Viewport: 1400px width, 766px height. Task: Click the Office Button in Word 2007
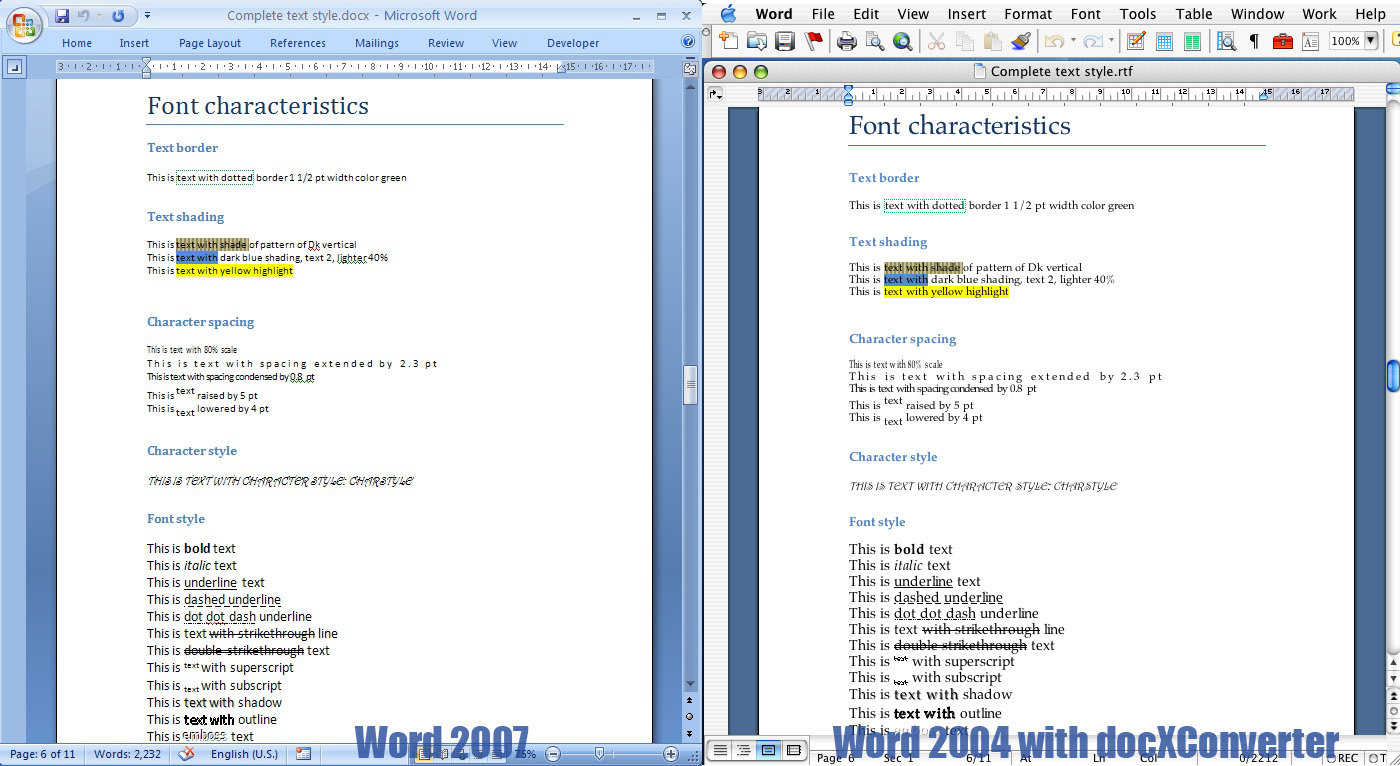coord(25,23)
